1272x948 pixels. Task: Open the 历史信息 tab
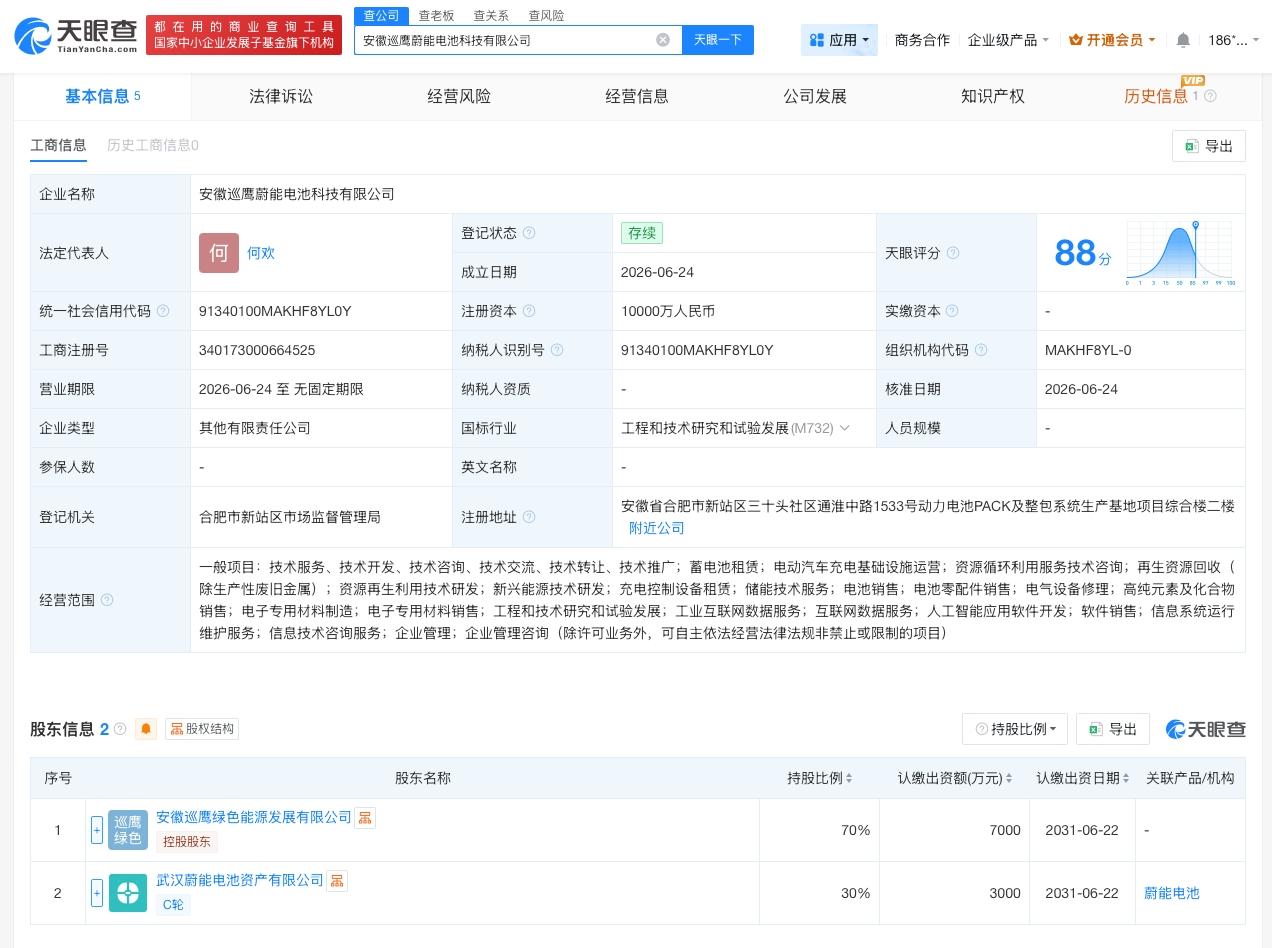click(1156, 96)
